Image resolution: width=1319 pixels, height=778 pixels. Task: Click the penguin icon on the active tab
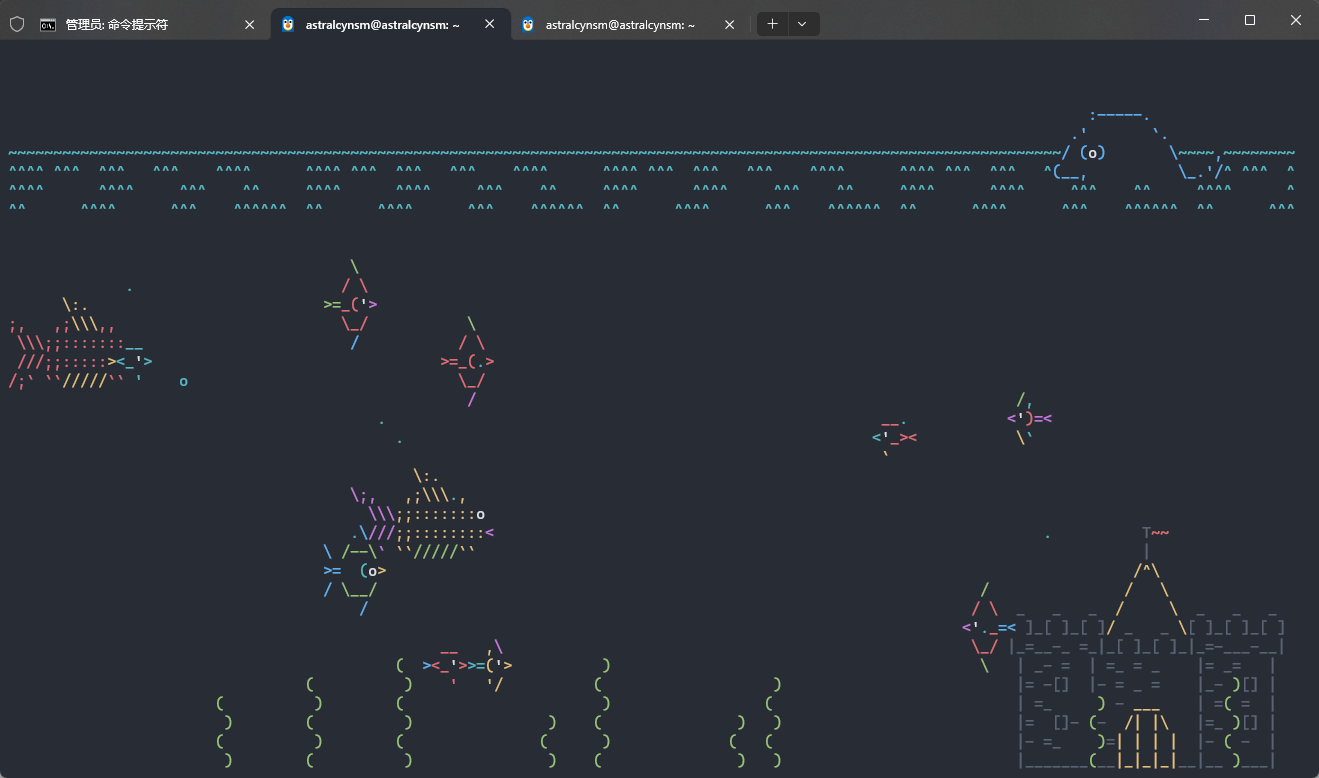(x=288, y=24)
